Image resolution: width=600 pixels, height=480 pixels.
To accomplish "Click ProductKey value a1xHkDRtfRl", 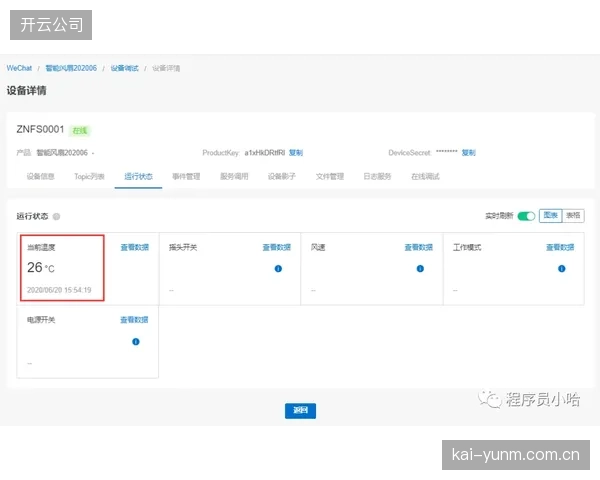I will pos(265,153).
